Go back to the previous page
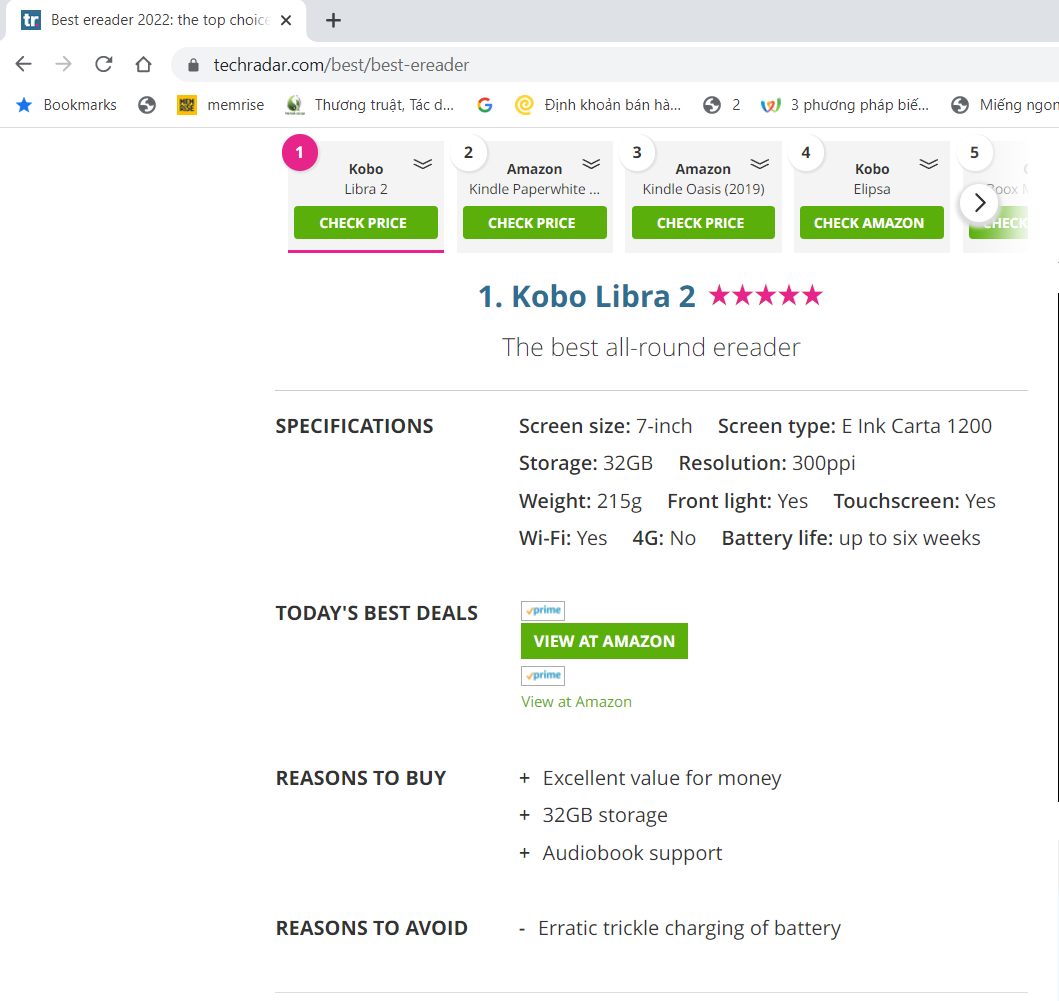The image size is (1059, 1001). 24,64
